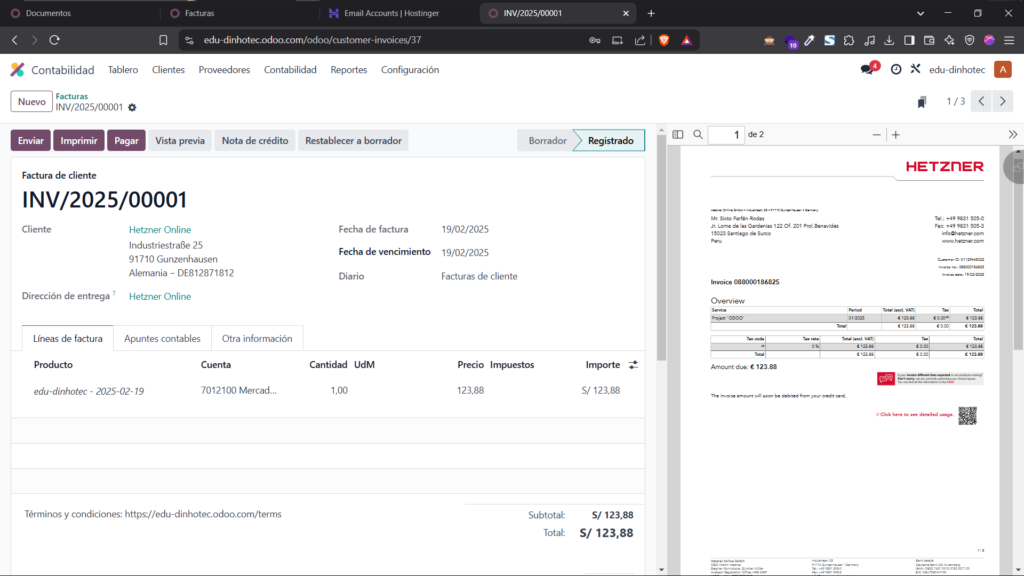Zoom out the PDF preview

click(x=876, y=135)
